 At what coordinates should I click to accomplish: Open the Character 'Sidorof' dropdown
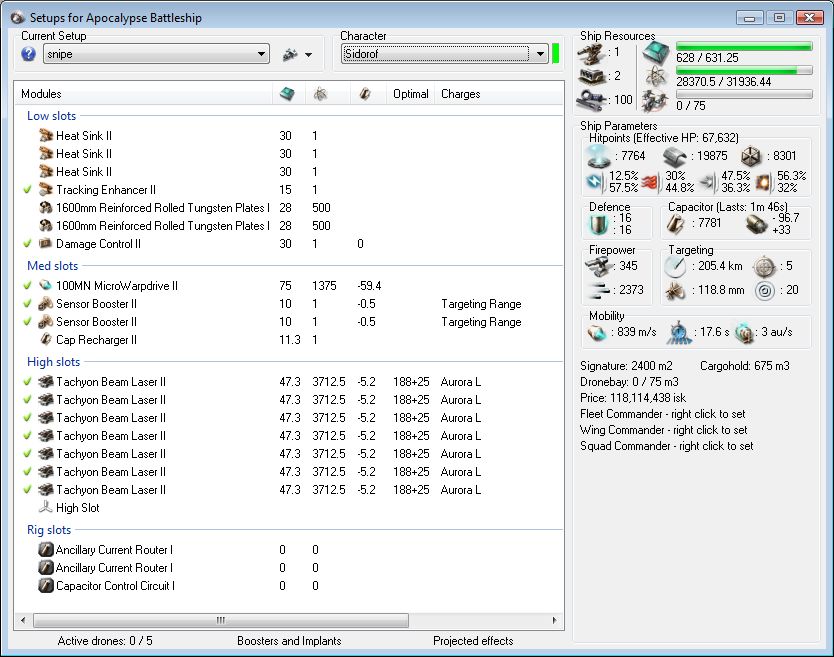(x=445, y=54)
